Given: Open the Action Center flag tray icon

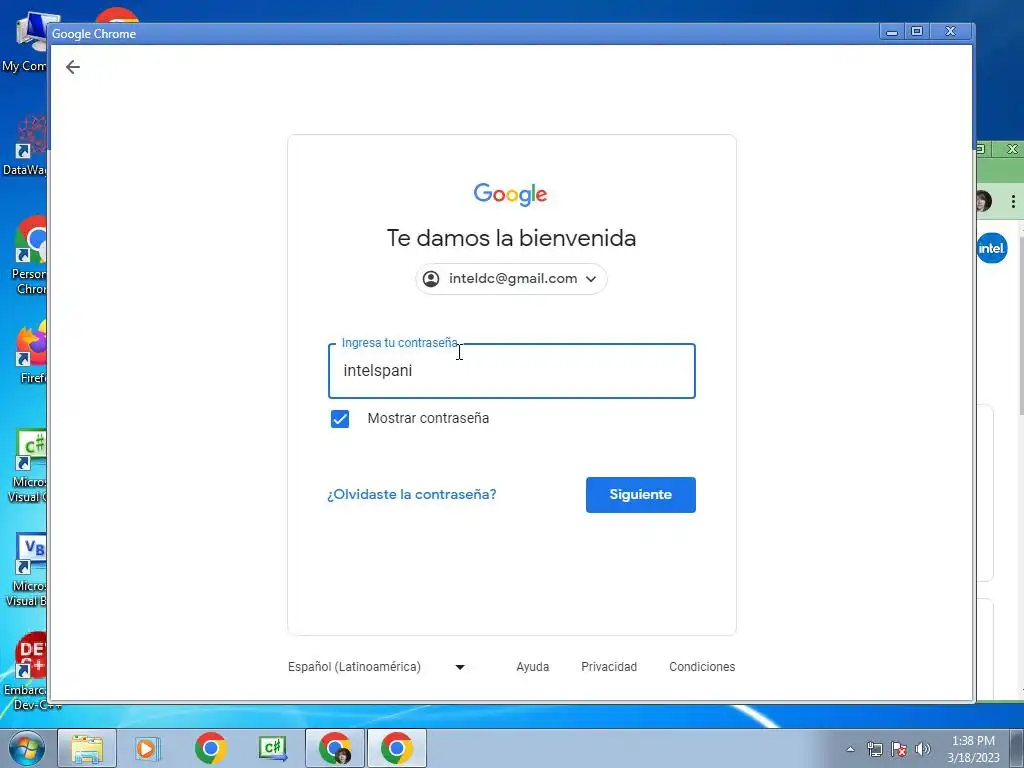Looking at the screenshot, I should pos(899,749).
